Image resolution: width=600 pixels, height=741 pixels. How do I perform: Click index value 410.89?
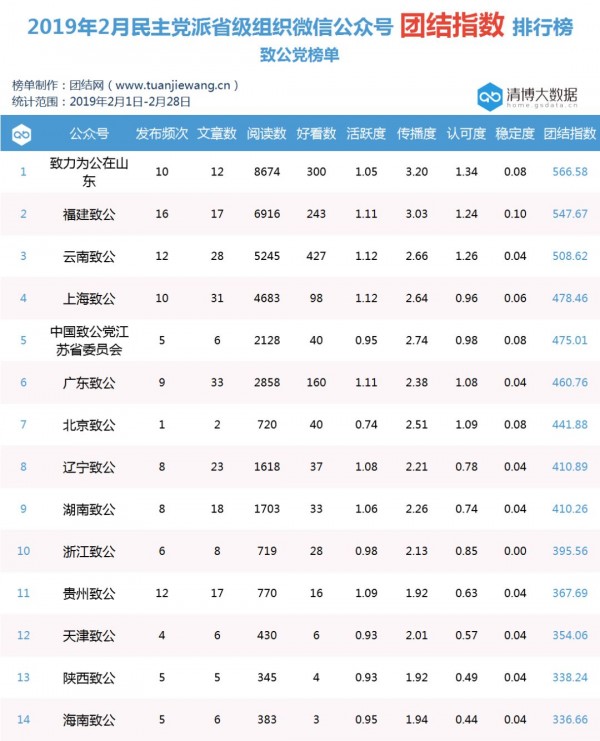[570, 466]
